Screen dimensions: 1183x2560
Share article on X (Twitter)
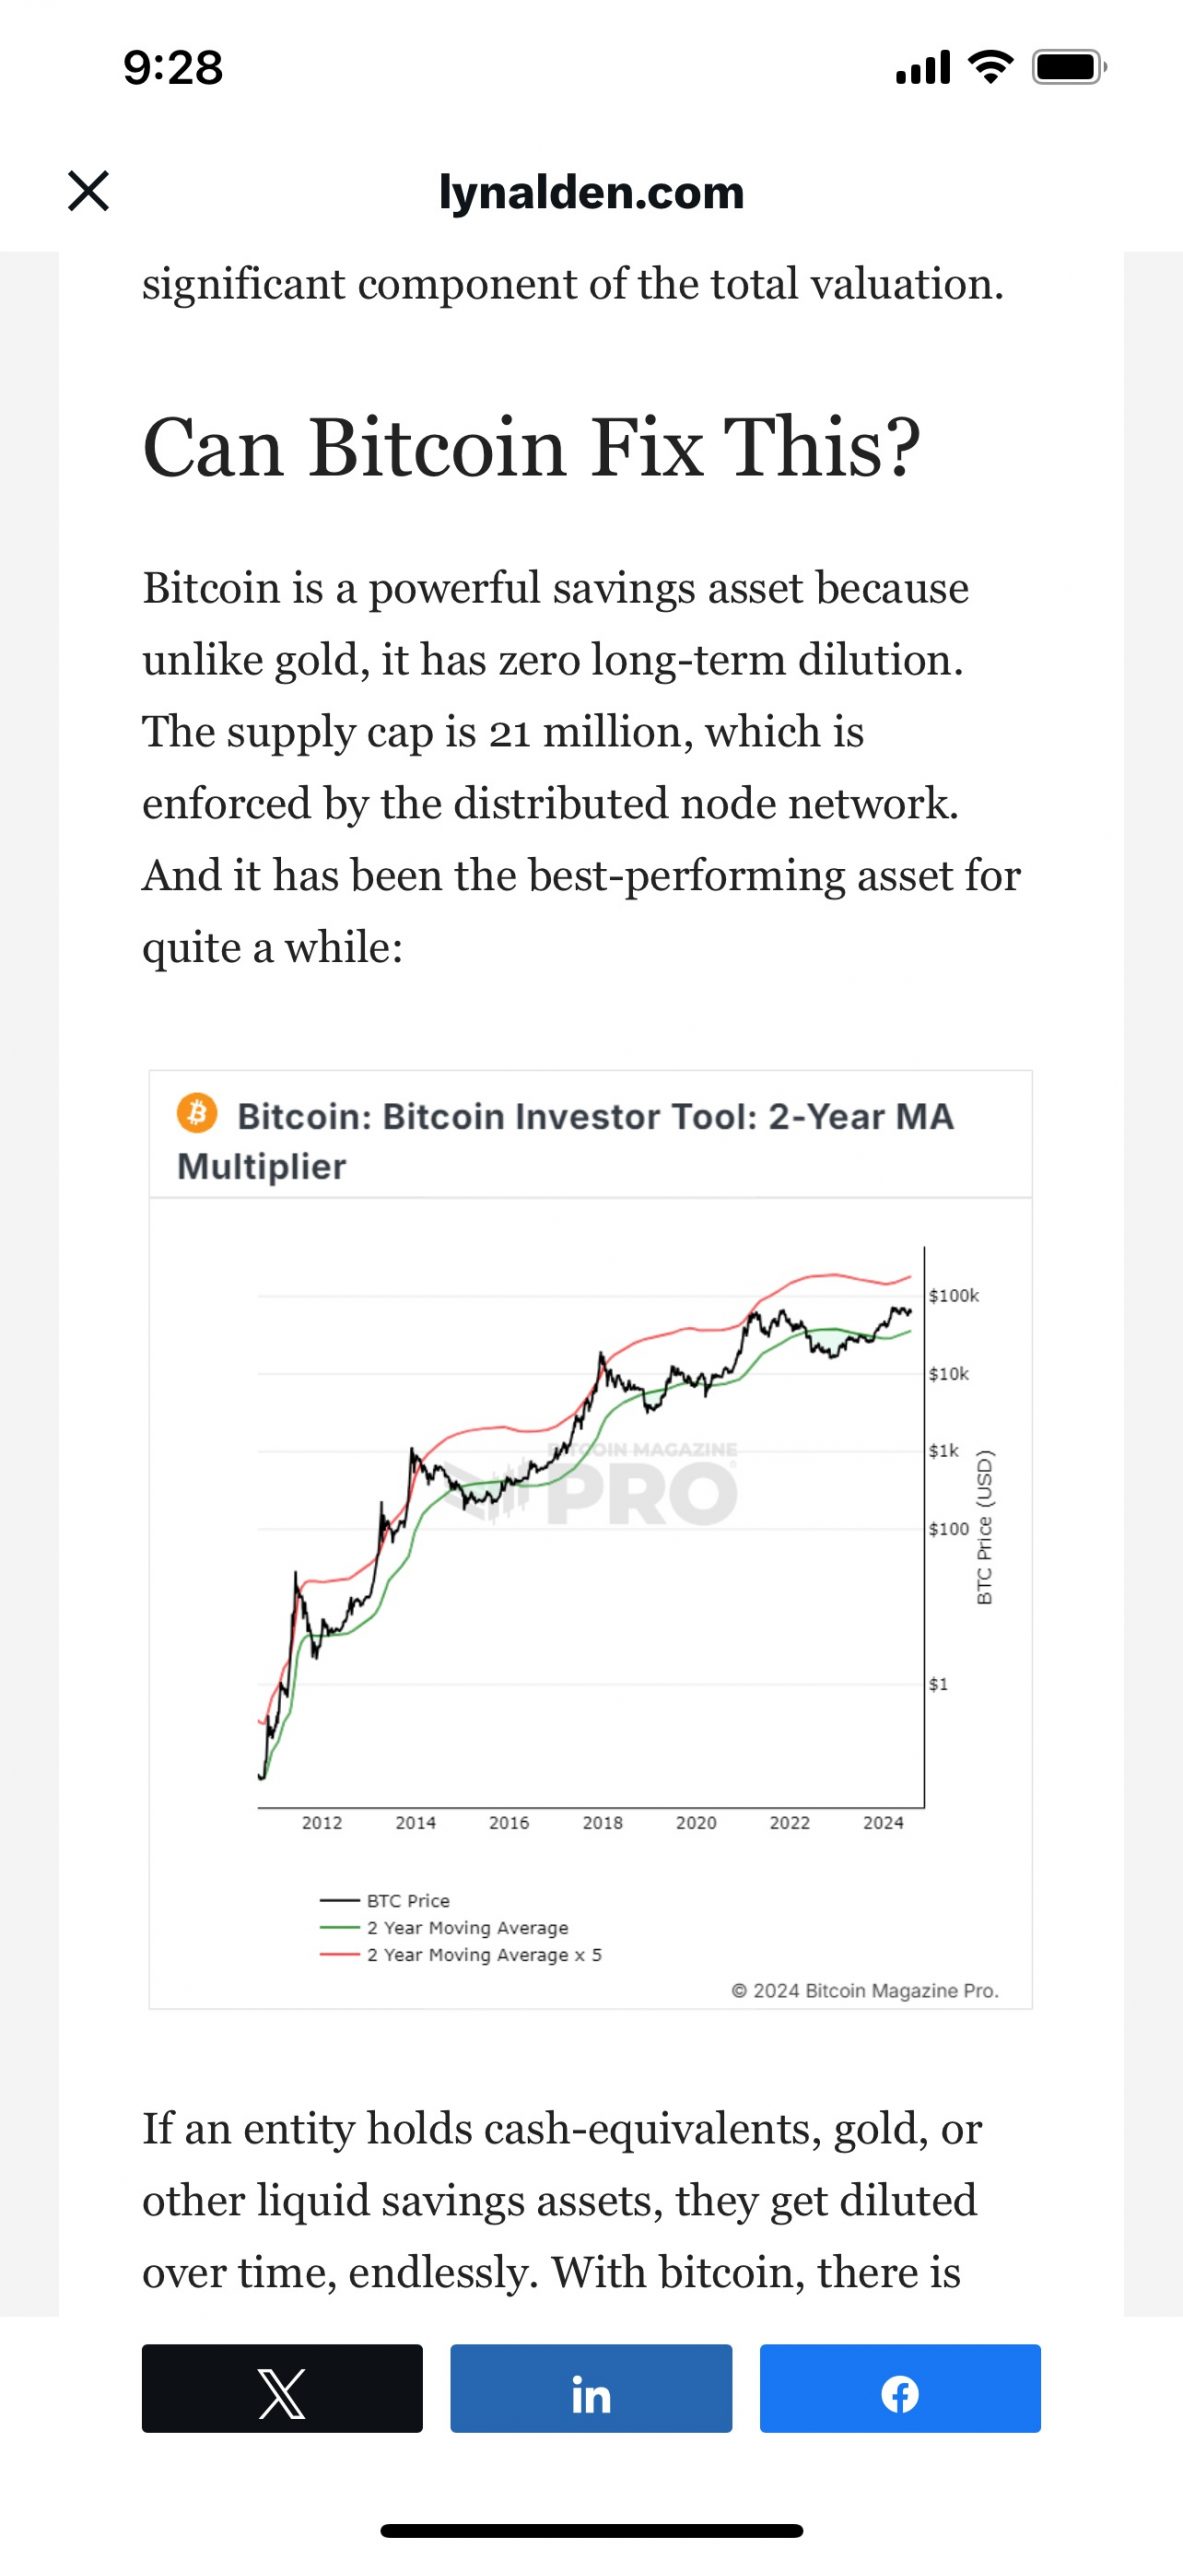coord(282,2393)
